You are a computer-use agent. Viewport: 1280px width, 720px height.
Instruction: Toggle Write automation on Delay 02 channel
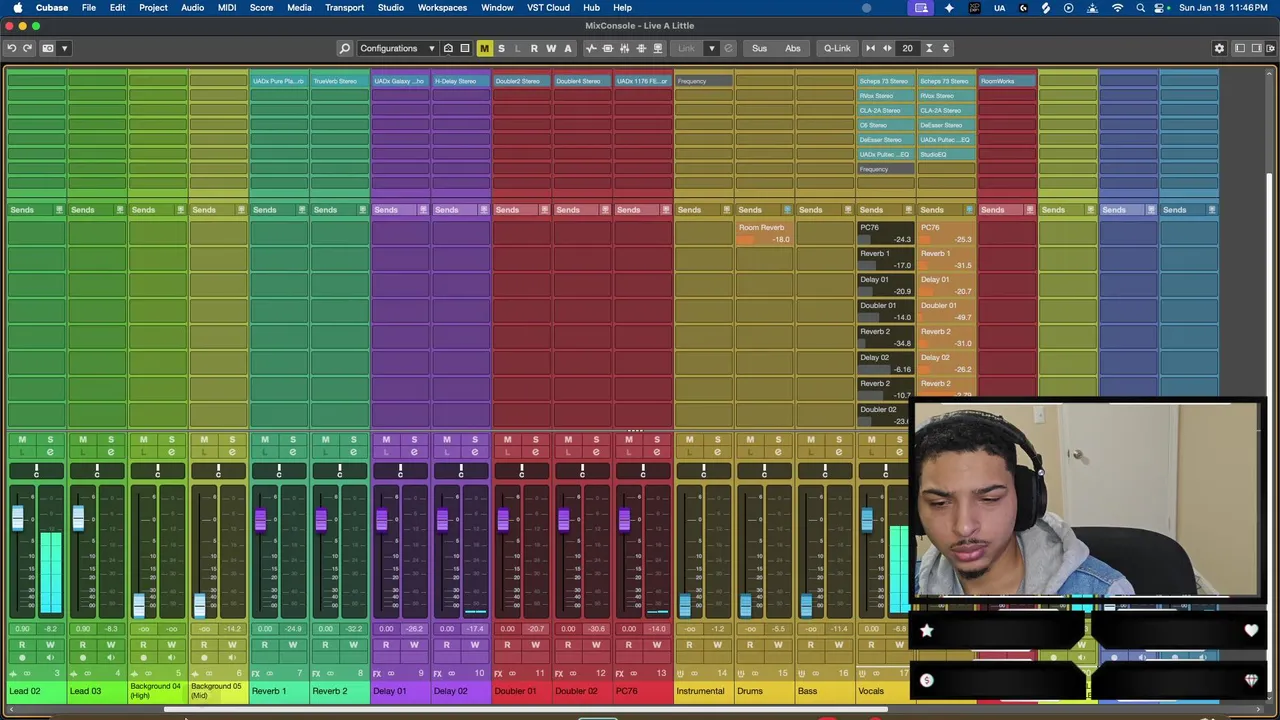(x=475, y=645)
